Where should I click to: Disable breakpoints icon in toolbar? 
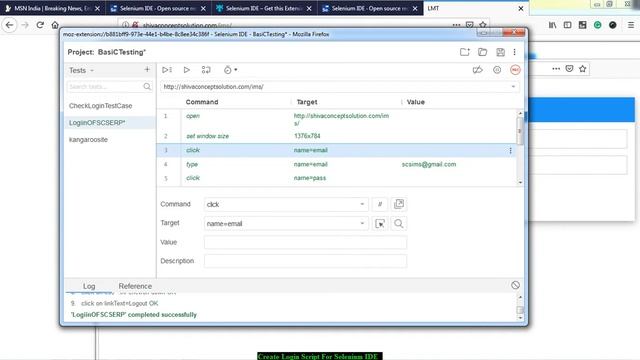click(x=478, y=70)
